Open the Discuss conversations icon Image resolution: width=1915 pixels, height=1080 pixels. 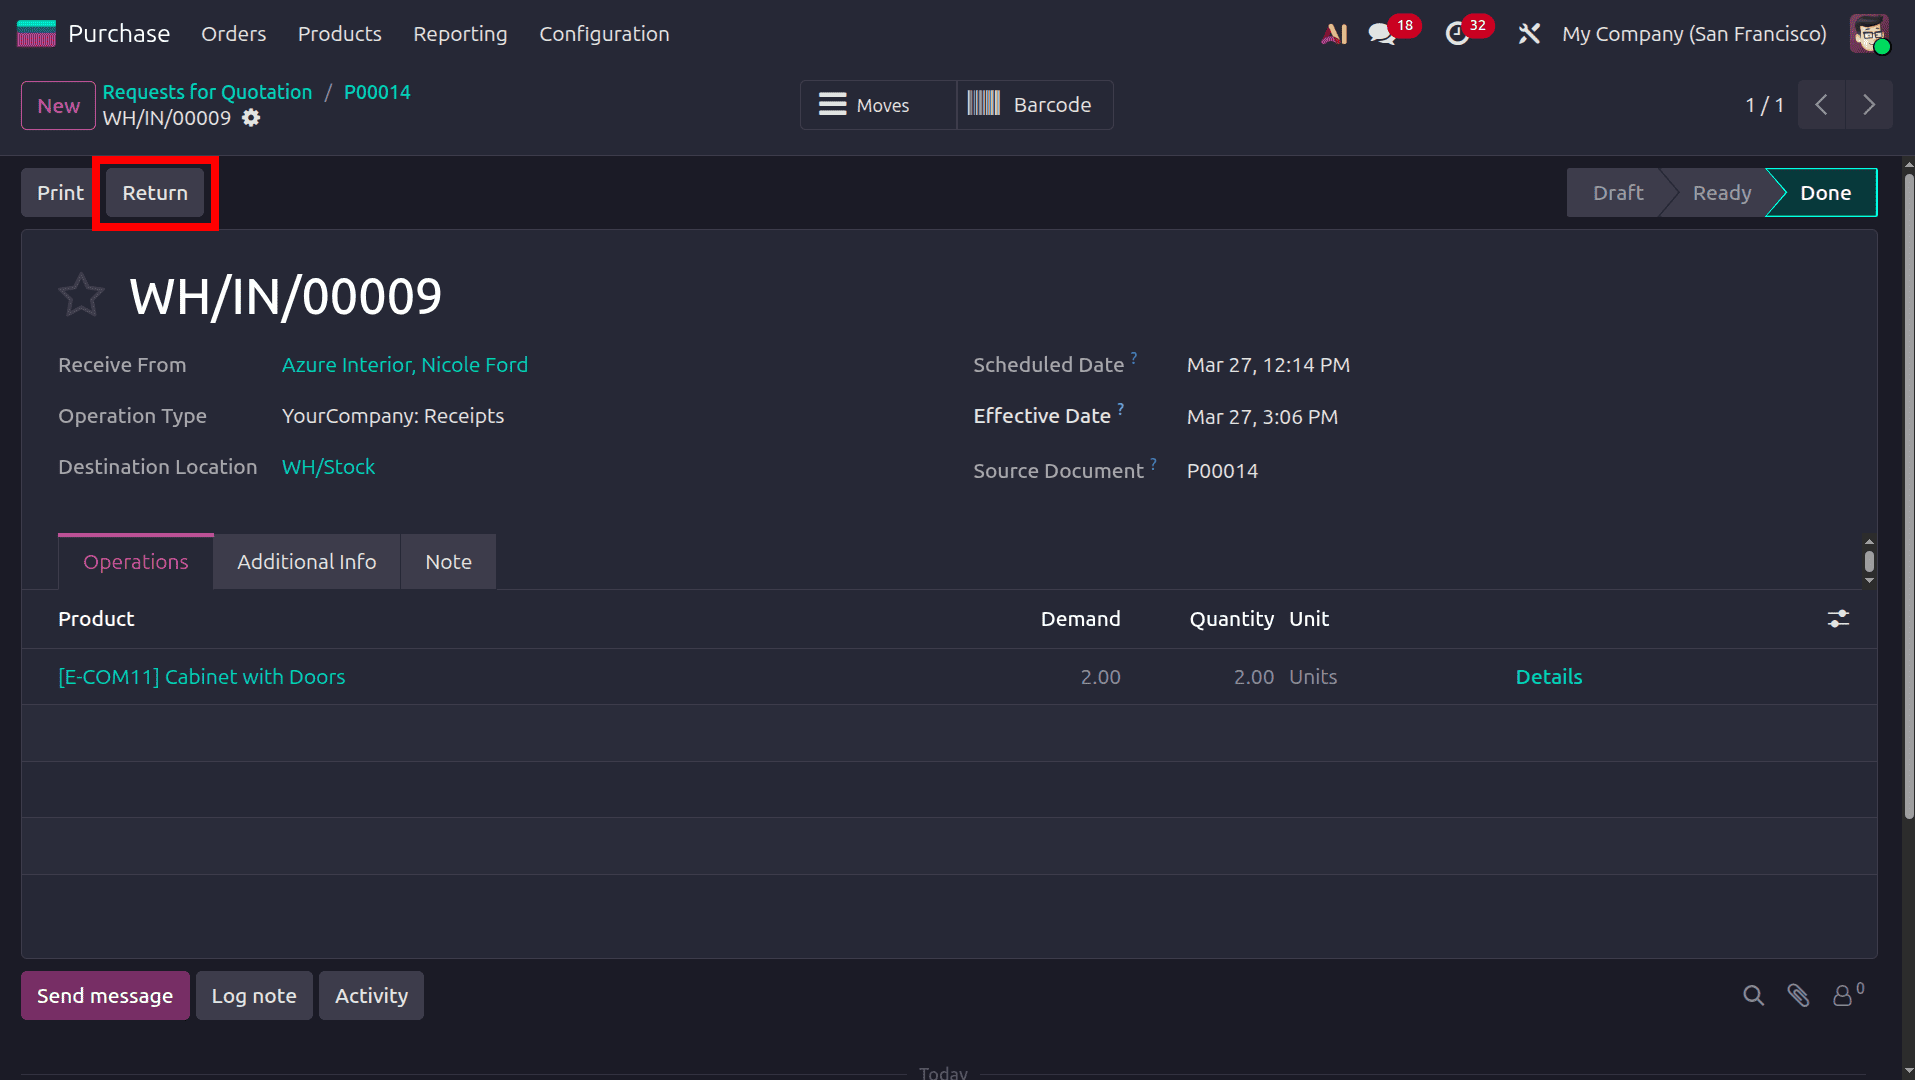[x=1380, y=33]
